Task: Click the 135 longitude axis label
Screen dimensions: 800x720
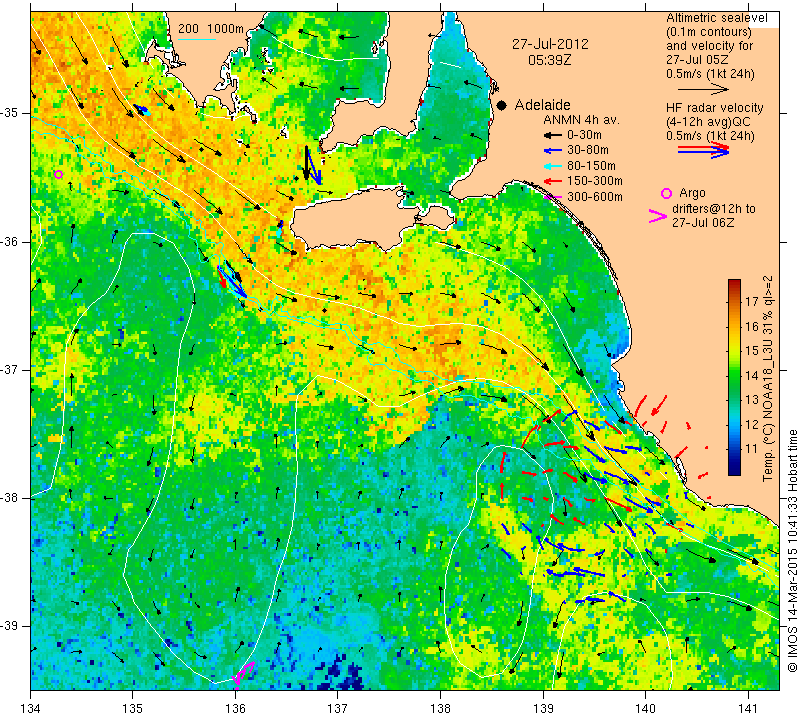Action: [133, 709]
